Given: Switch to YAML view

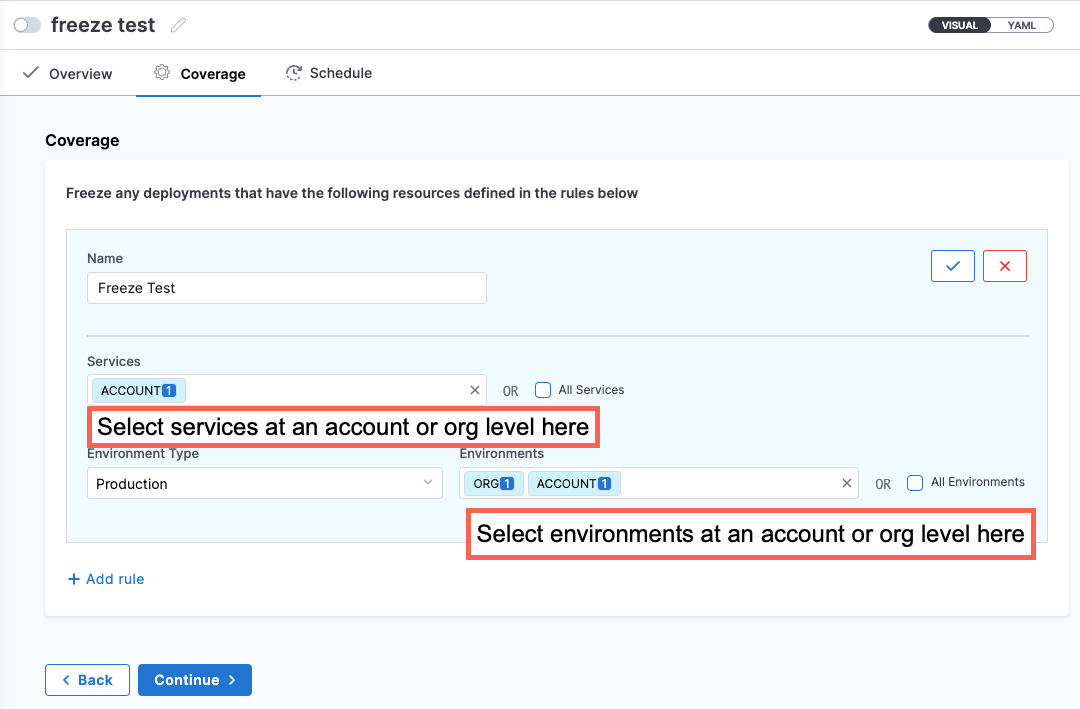Looking at the screenshot, I should 1021,26.
